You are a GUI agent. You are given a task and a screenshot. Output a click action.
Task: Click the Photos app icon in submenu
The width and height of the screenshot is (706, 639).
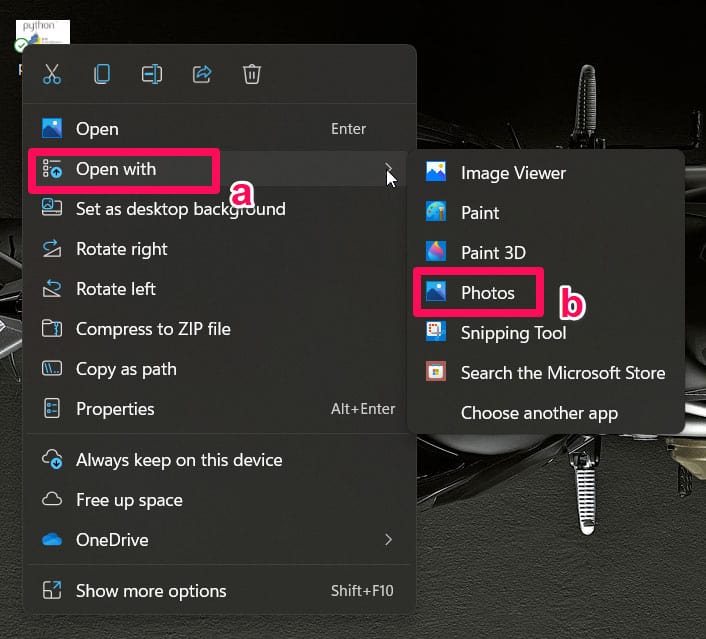[x=436, y=291]
